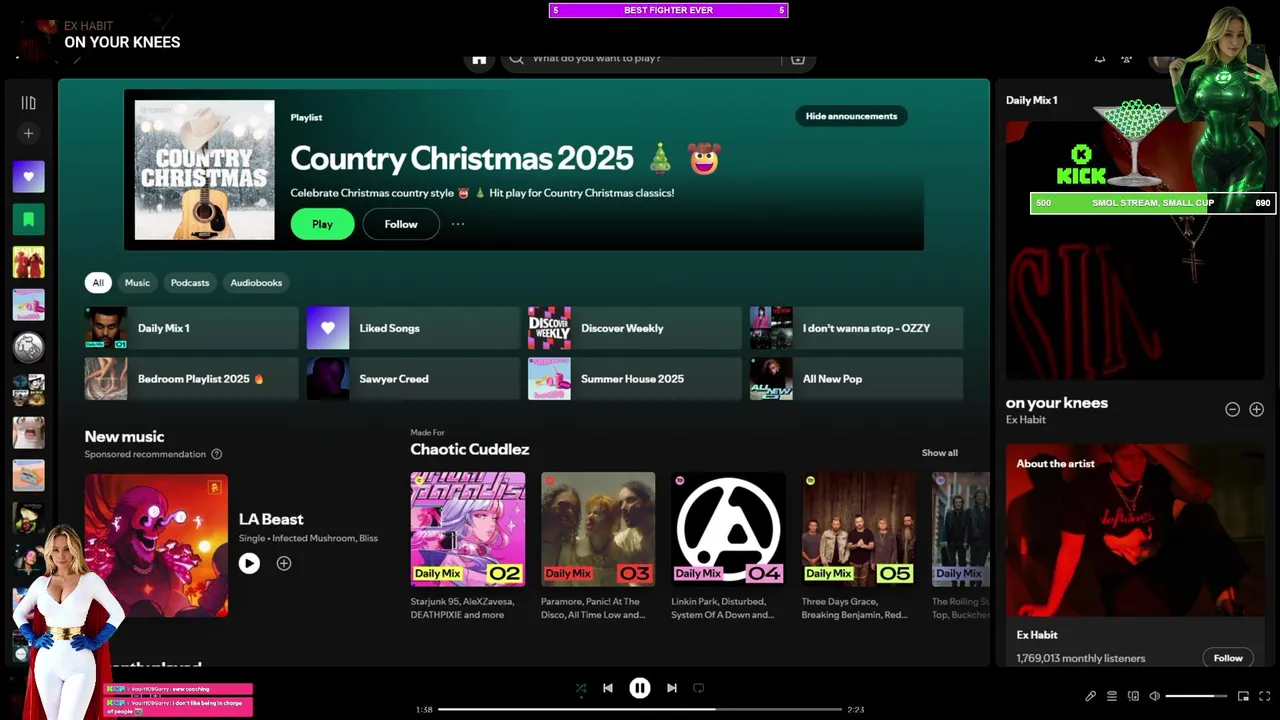Open Chaotic Cuddlez profile heading
The width and height of the screenshot is (1280, 720).
coord(470,450)
